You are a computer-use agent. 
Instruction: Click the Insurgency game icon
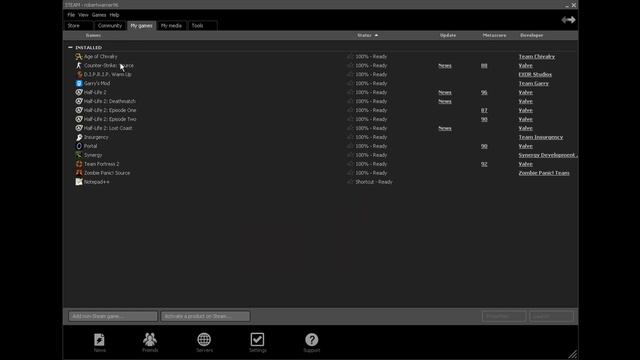tap(79, 137)
